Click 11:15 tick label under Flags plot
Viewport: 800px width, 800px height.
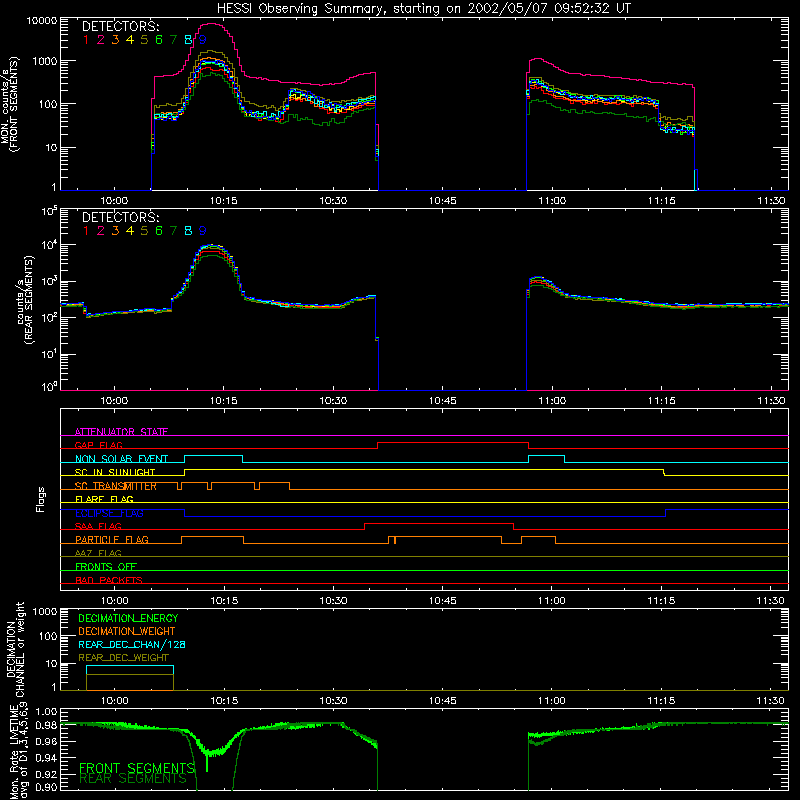661,601
